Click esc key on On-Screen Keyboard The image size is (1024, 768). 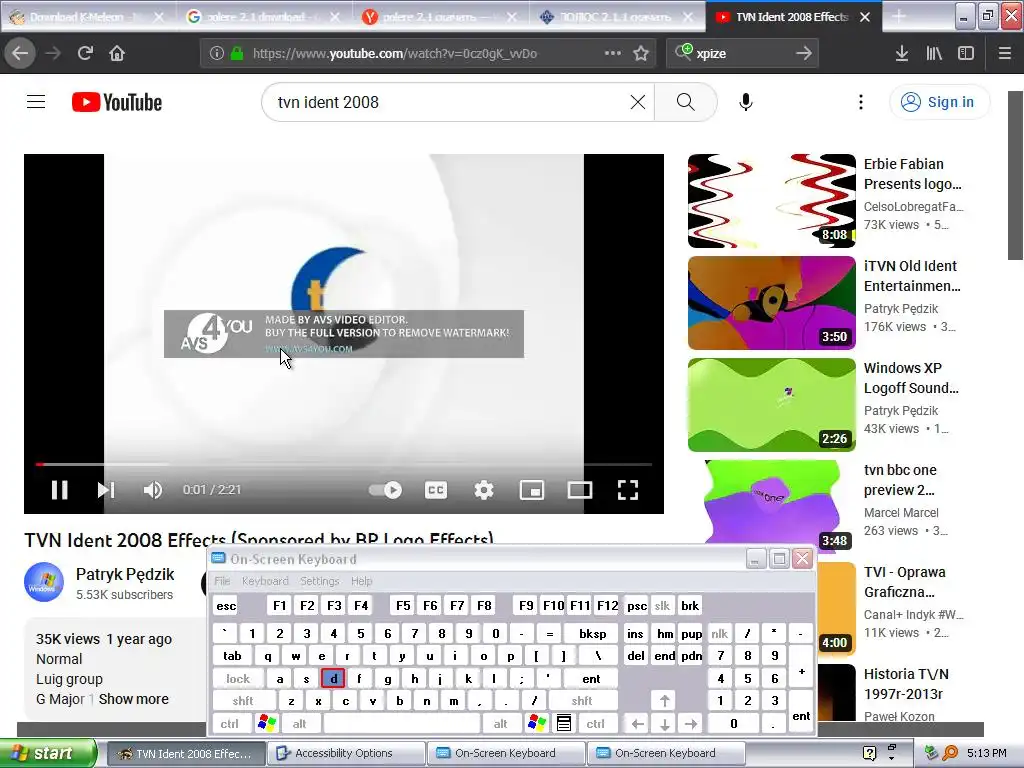click(x=226, y=606)
